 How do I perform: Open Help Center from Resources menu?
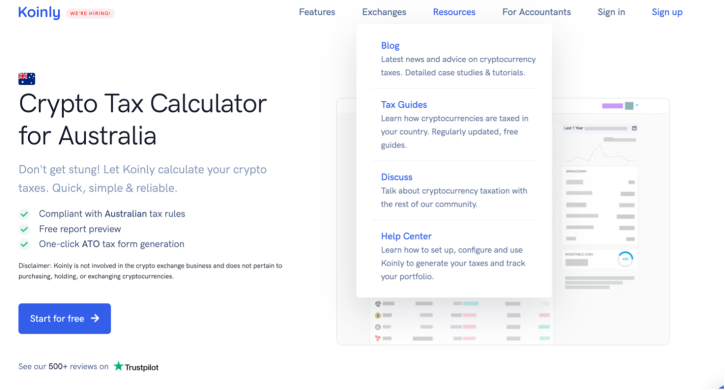click(406, 236)
